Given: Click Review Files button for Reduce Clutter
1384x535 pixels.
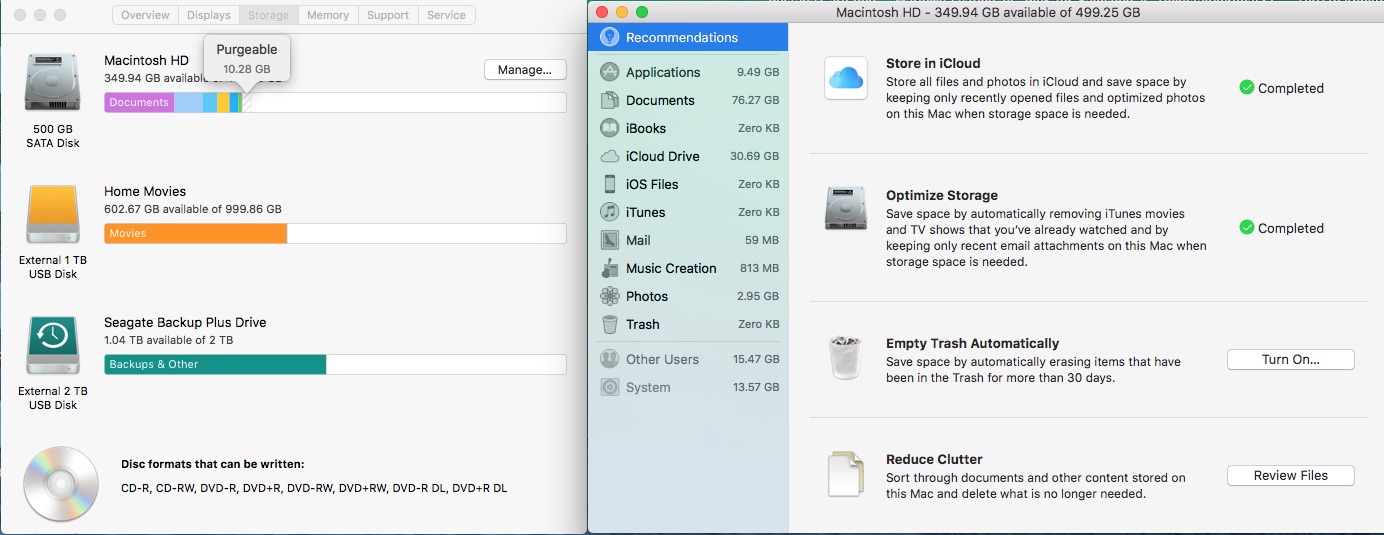Looking at the screenshot, I should tap(1290, 476).
